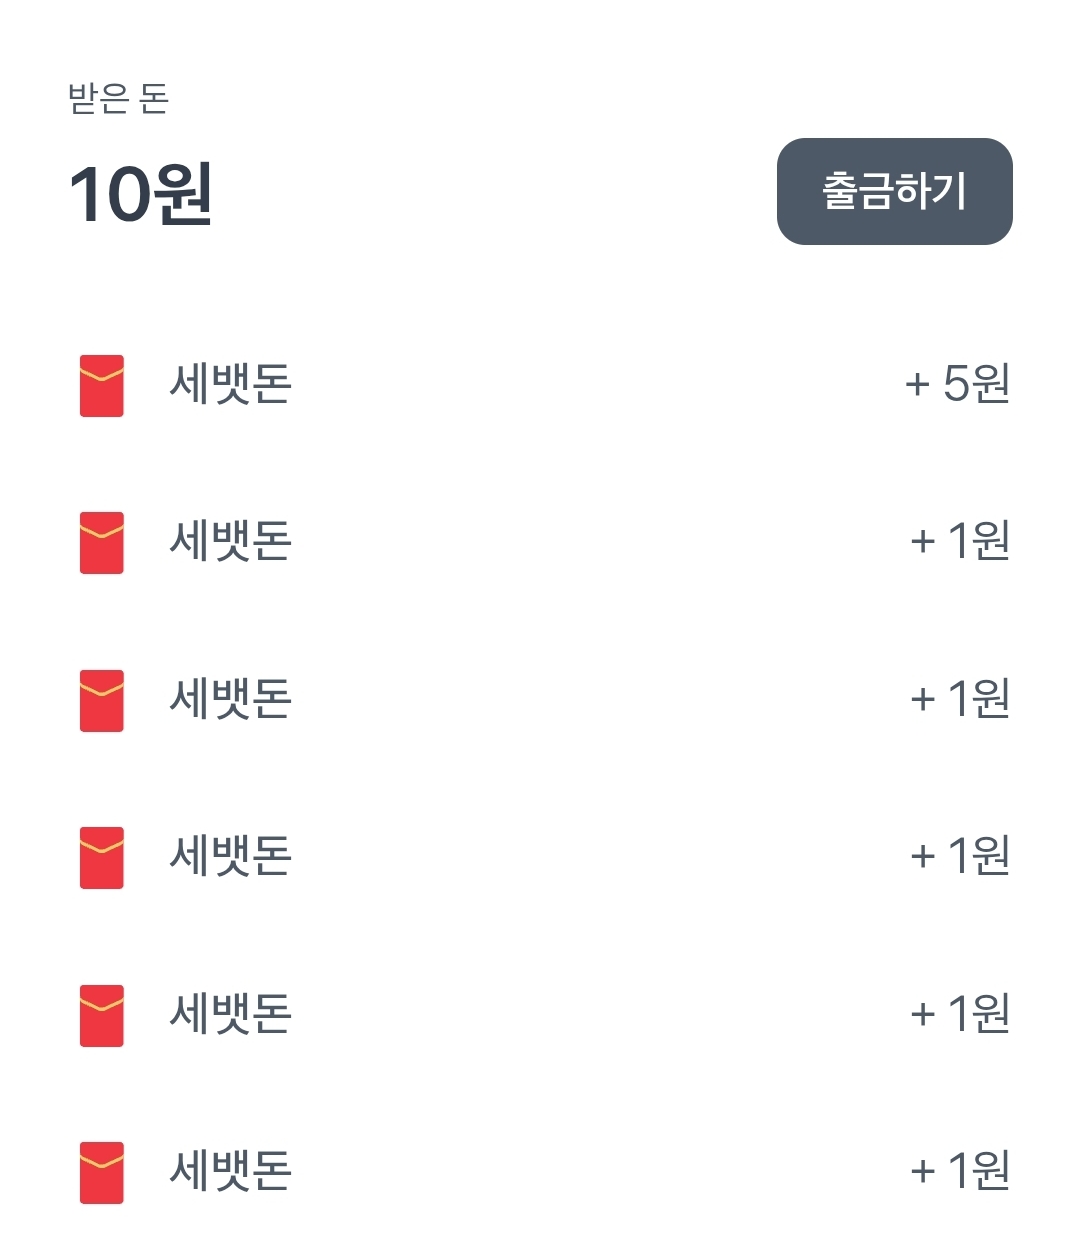1080x1233 pixels.
Task: Select the third row's red envelope icon
Action: pyautogui.click(x=102, y=700)
